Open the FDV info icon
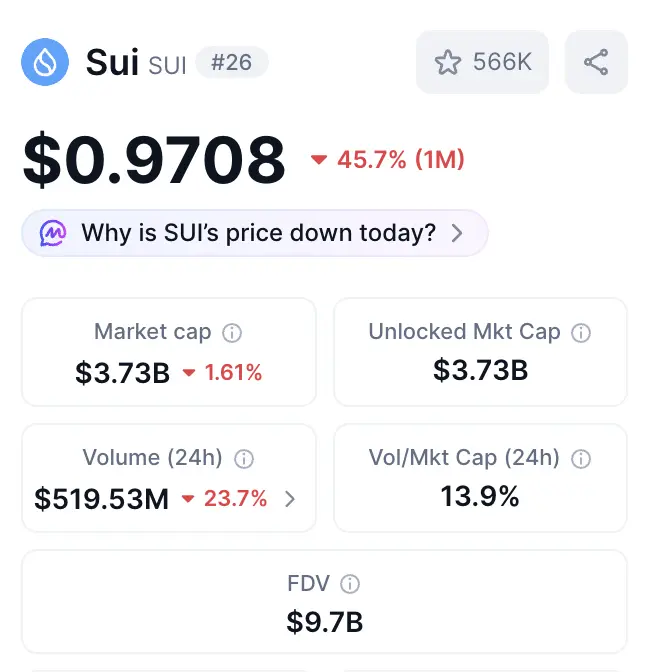 (350, 584)
